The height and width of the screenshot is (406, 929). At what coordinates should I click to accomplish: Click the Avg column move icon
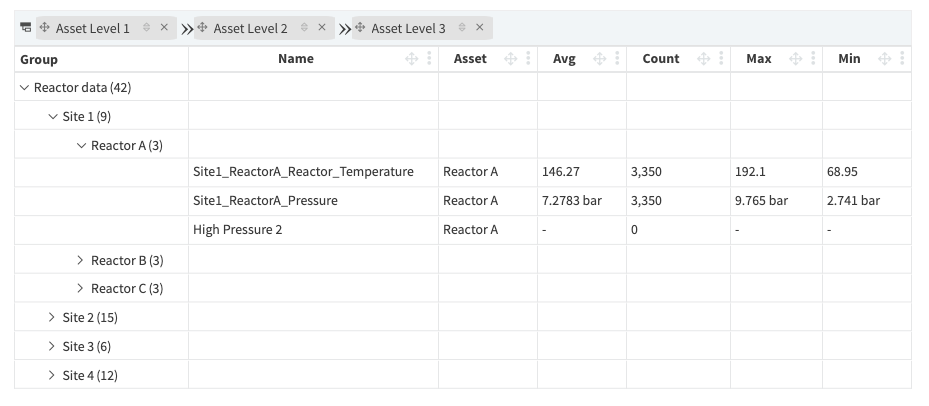tap(600, 59)
